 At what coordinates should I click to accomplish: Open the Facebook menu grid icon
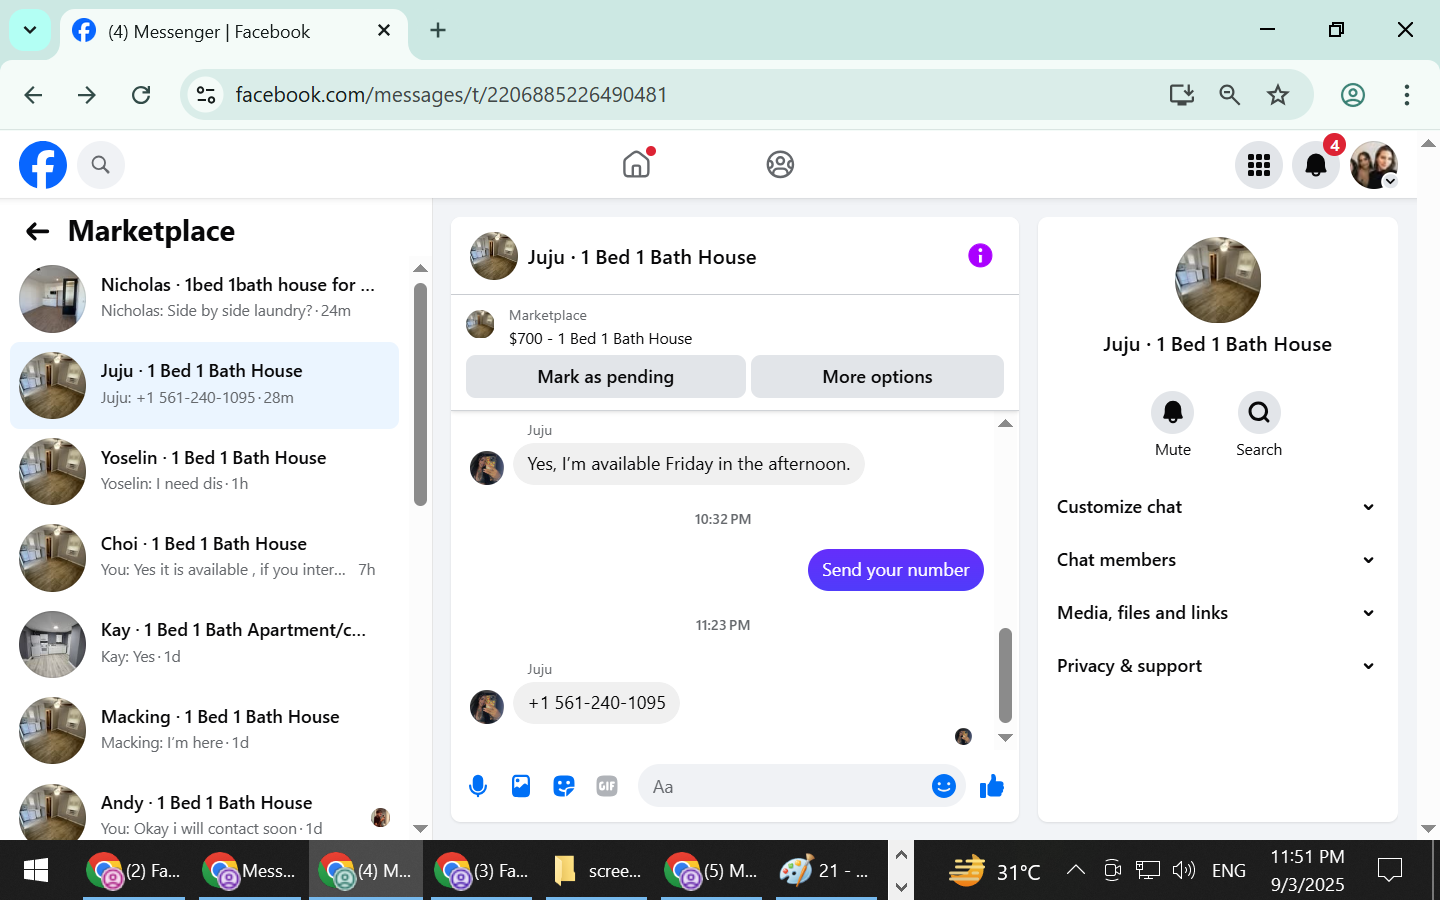(x=1259, y=165)
